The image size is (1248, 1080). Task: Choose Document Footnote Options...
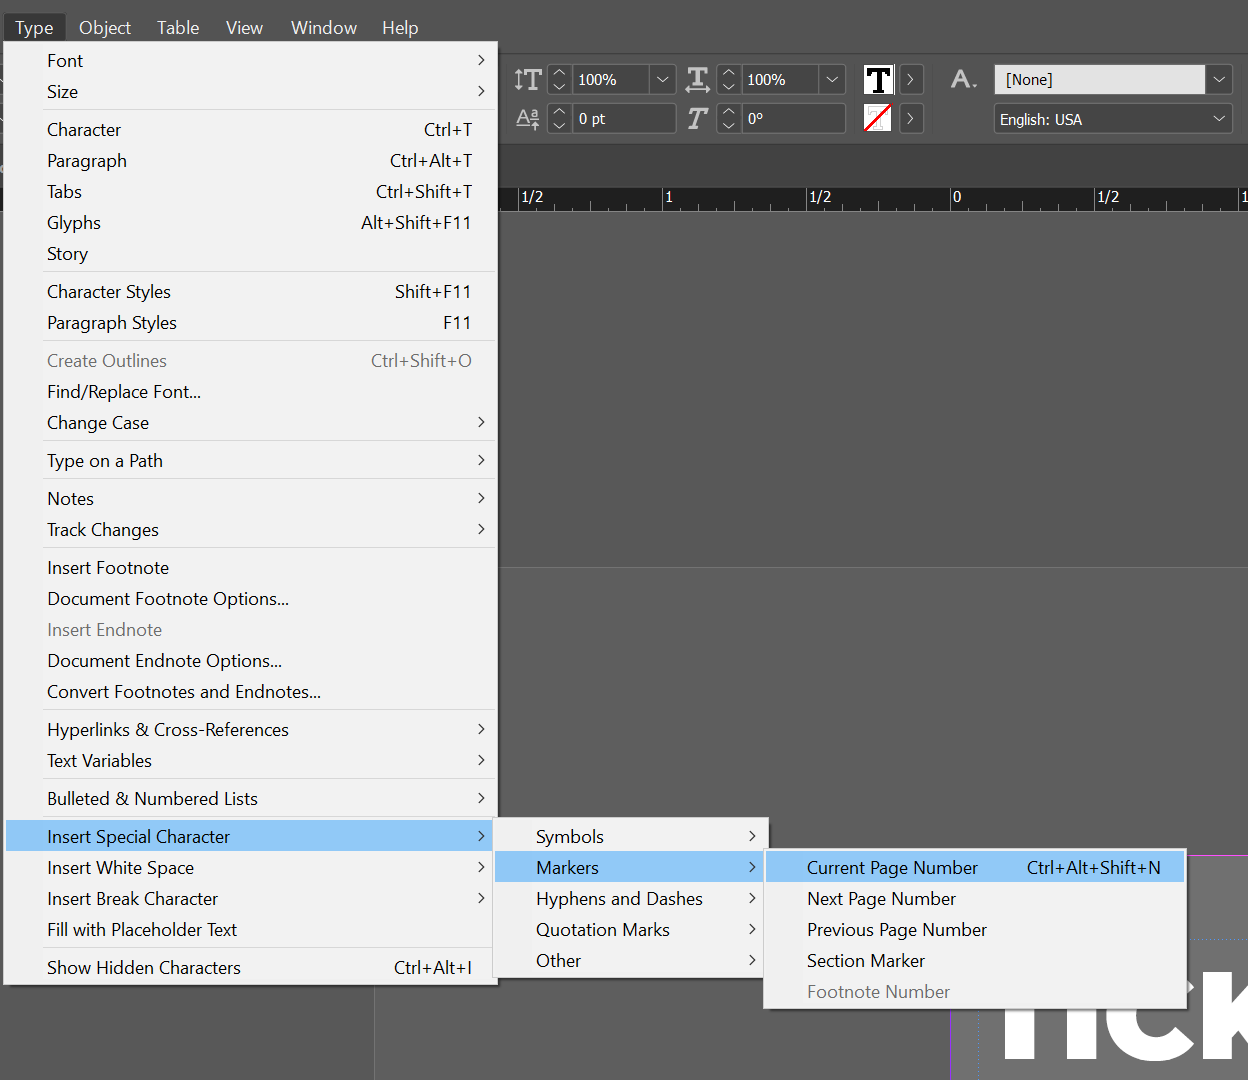point(250,598)
